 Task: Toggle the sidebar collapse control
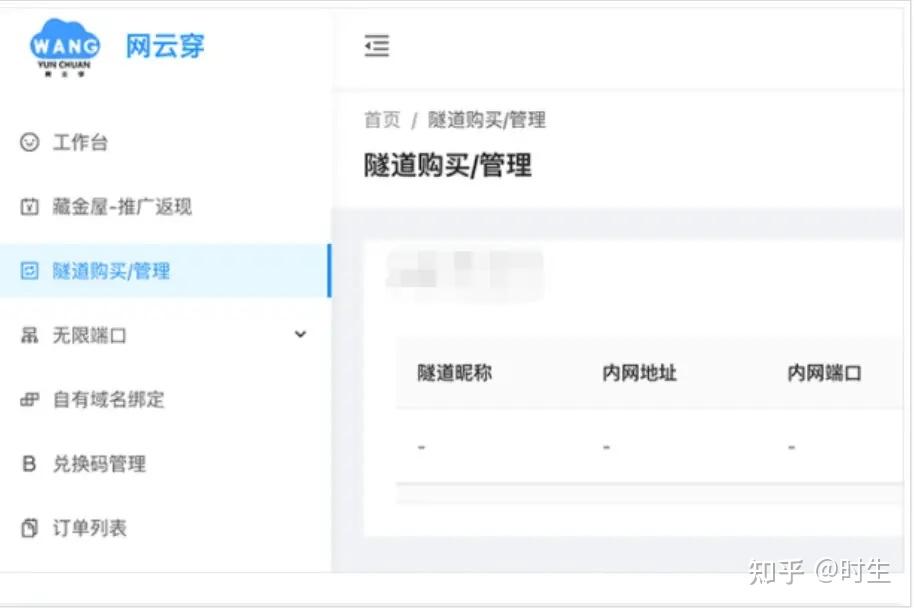tap(376, 46)
